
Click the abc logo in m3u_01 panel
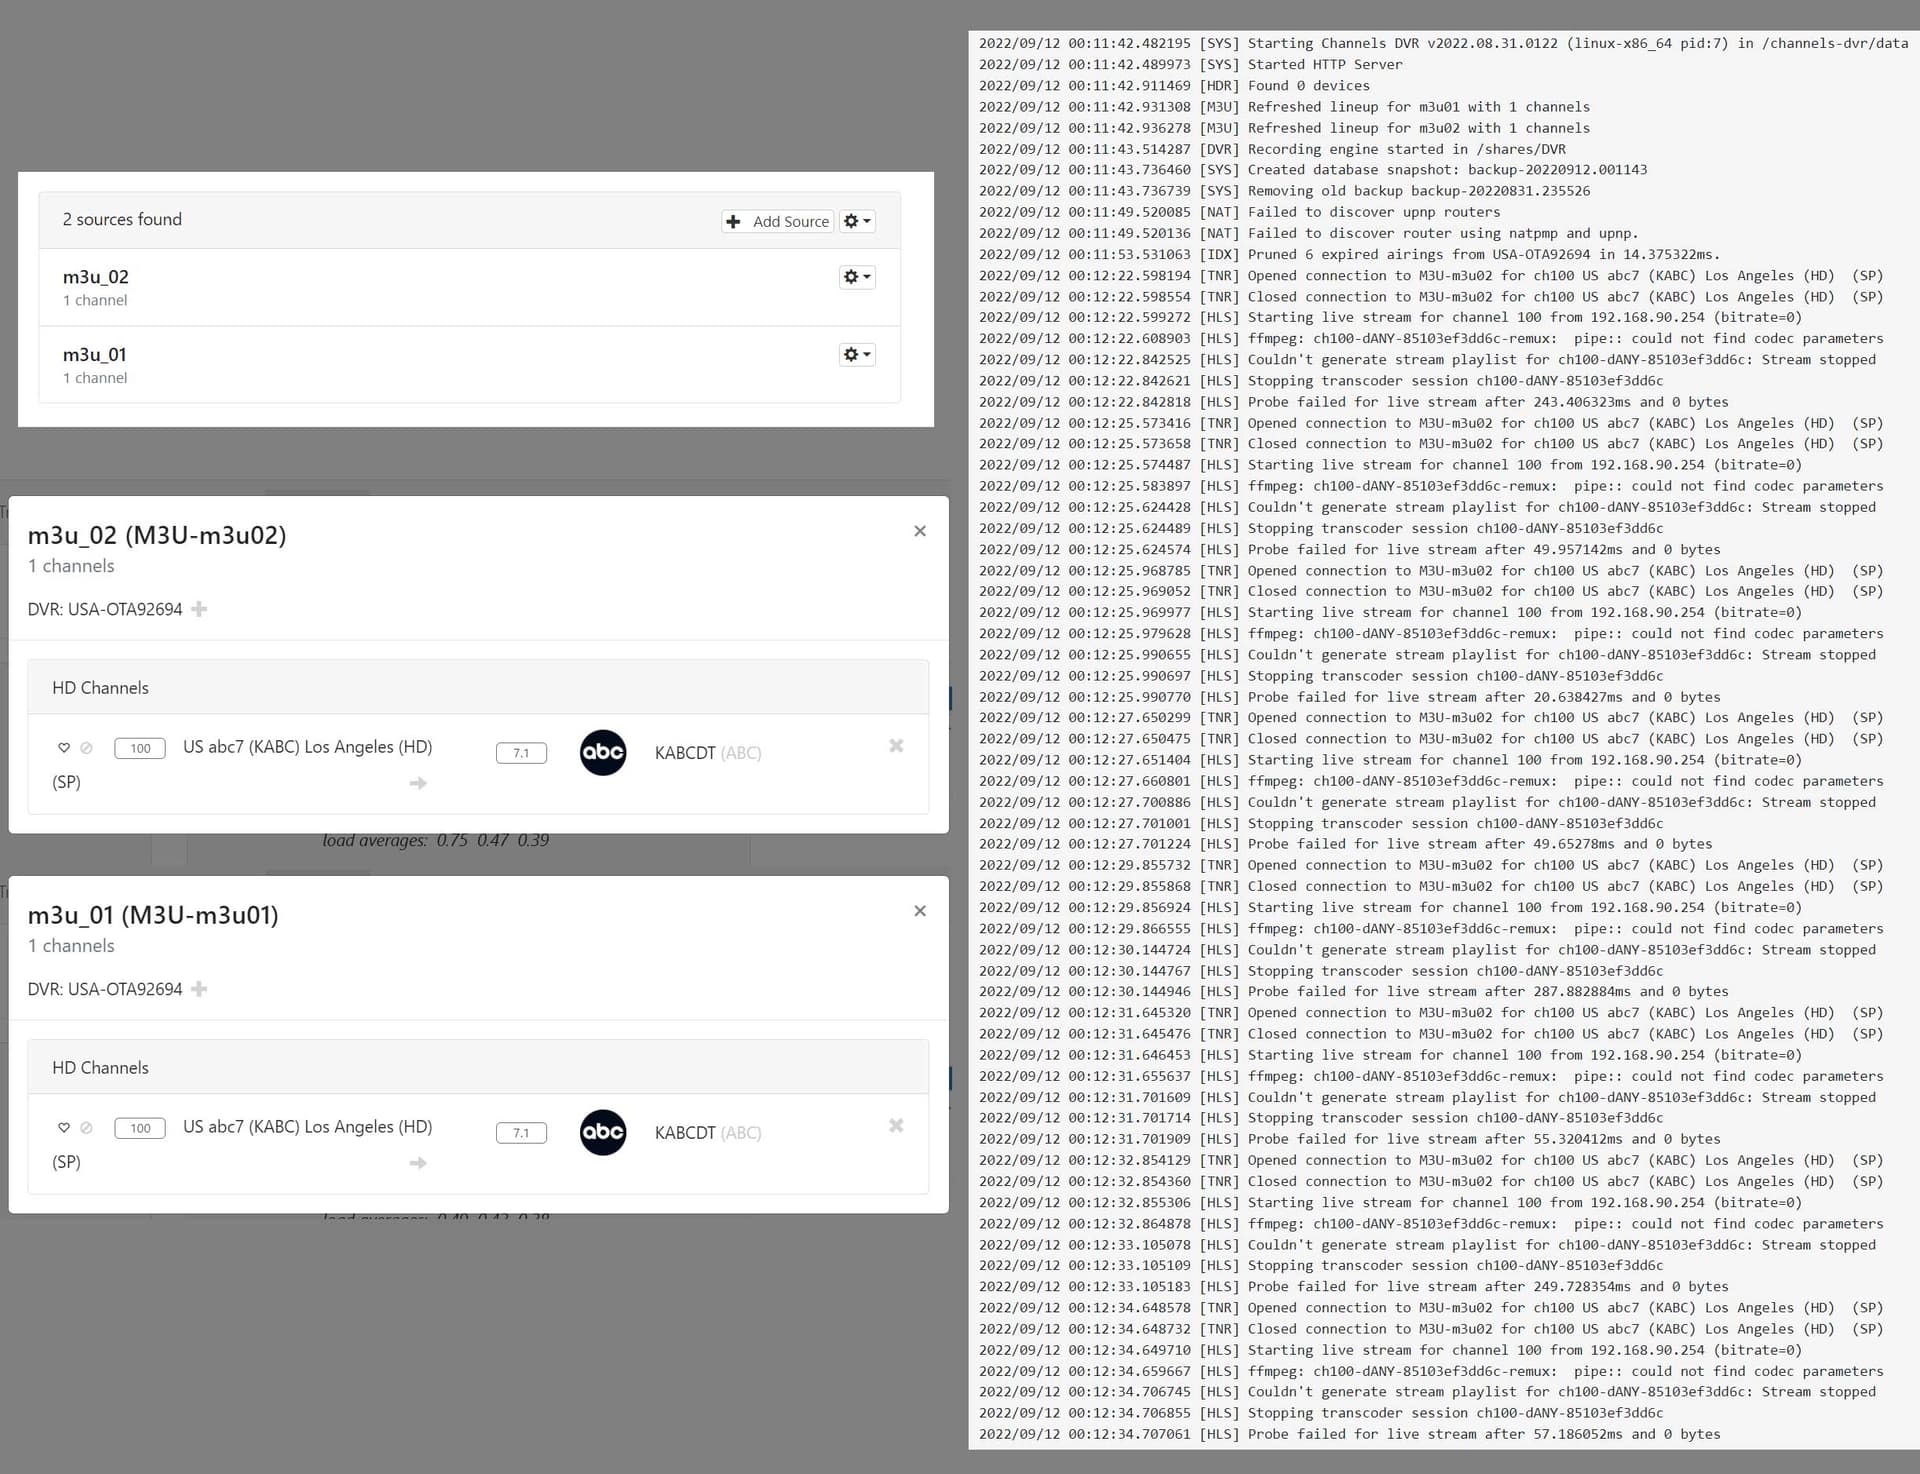pos(603,1133)
